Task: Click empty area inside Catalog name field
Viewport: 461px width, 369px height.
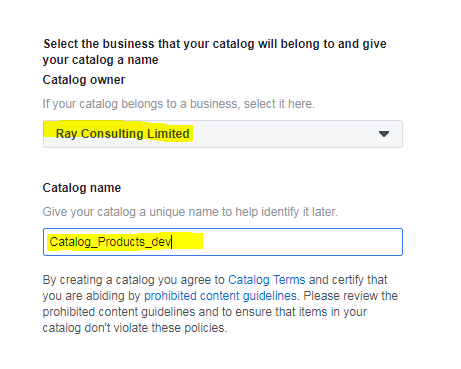Action: pyautogui.click(x=300, y=242)
